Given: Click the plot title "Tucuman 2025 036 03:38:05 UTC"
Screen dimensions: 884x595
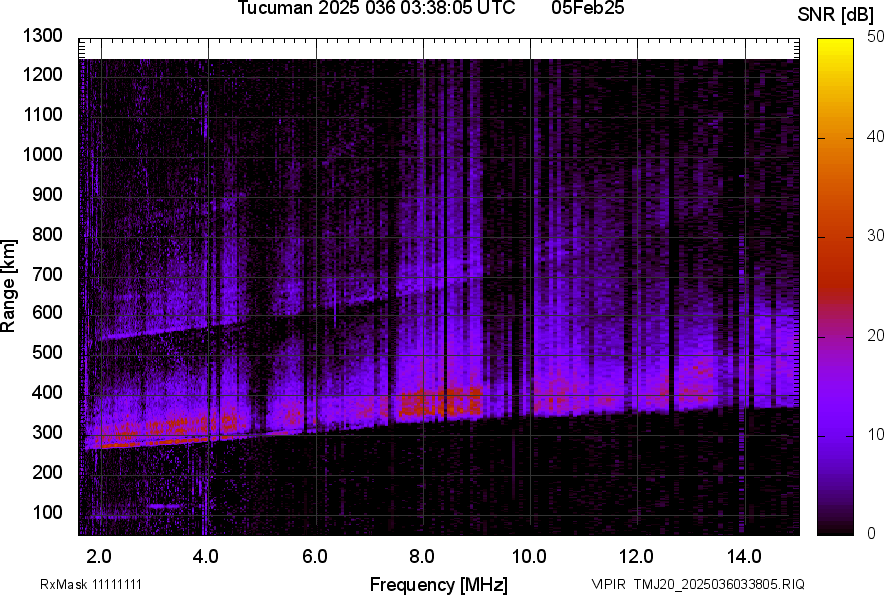Looking at the screenshot, I should (376, 8).
